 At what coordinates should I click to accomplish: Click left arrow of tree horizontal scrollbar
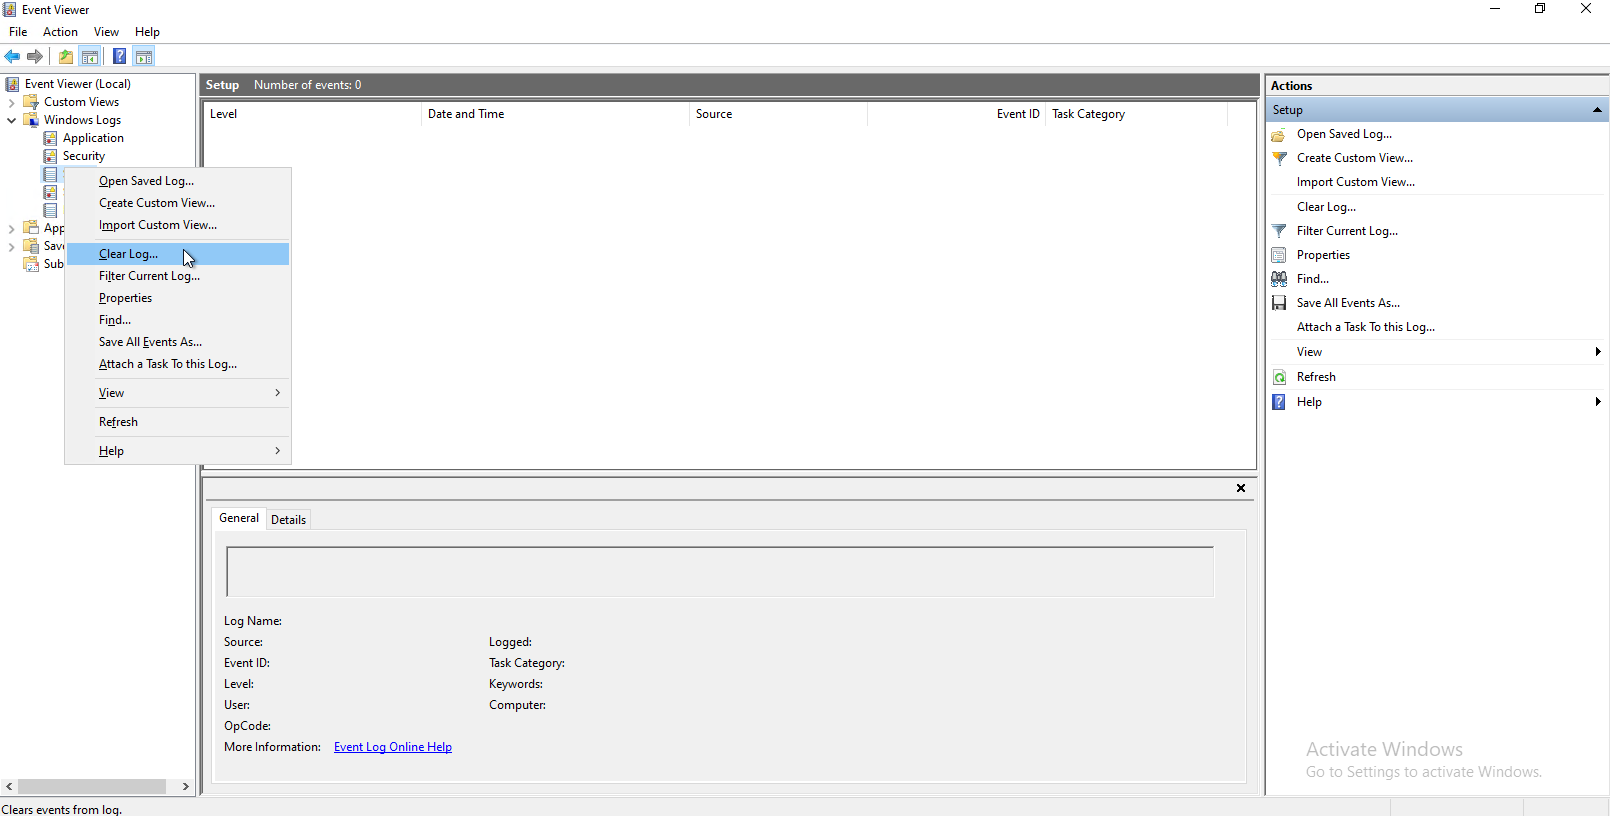coord(9,787)
